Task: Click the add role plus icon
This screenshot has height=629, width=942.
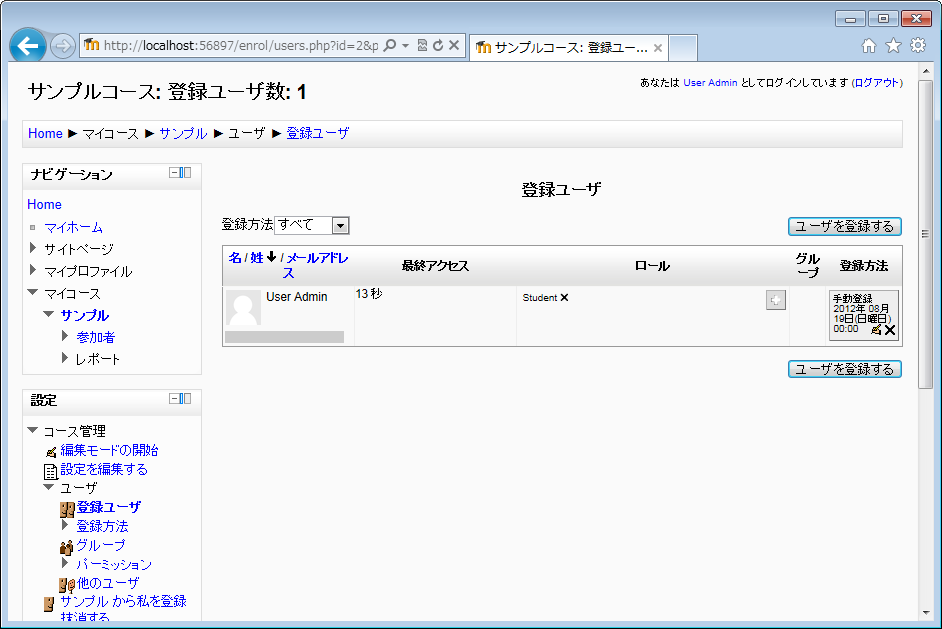Action: [x=775, y=300]
